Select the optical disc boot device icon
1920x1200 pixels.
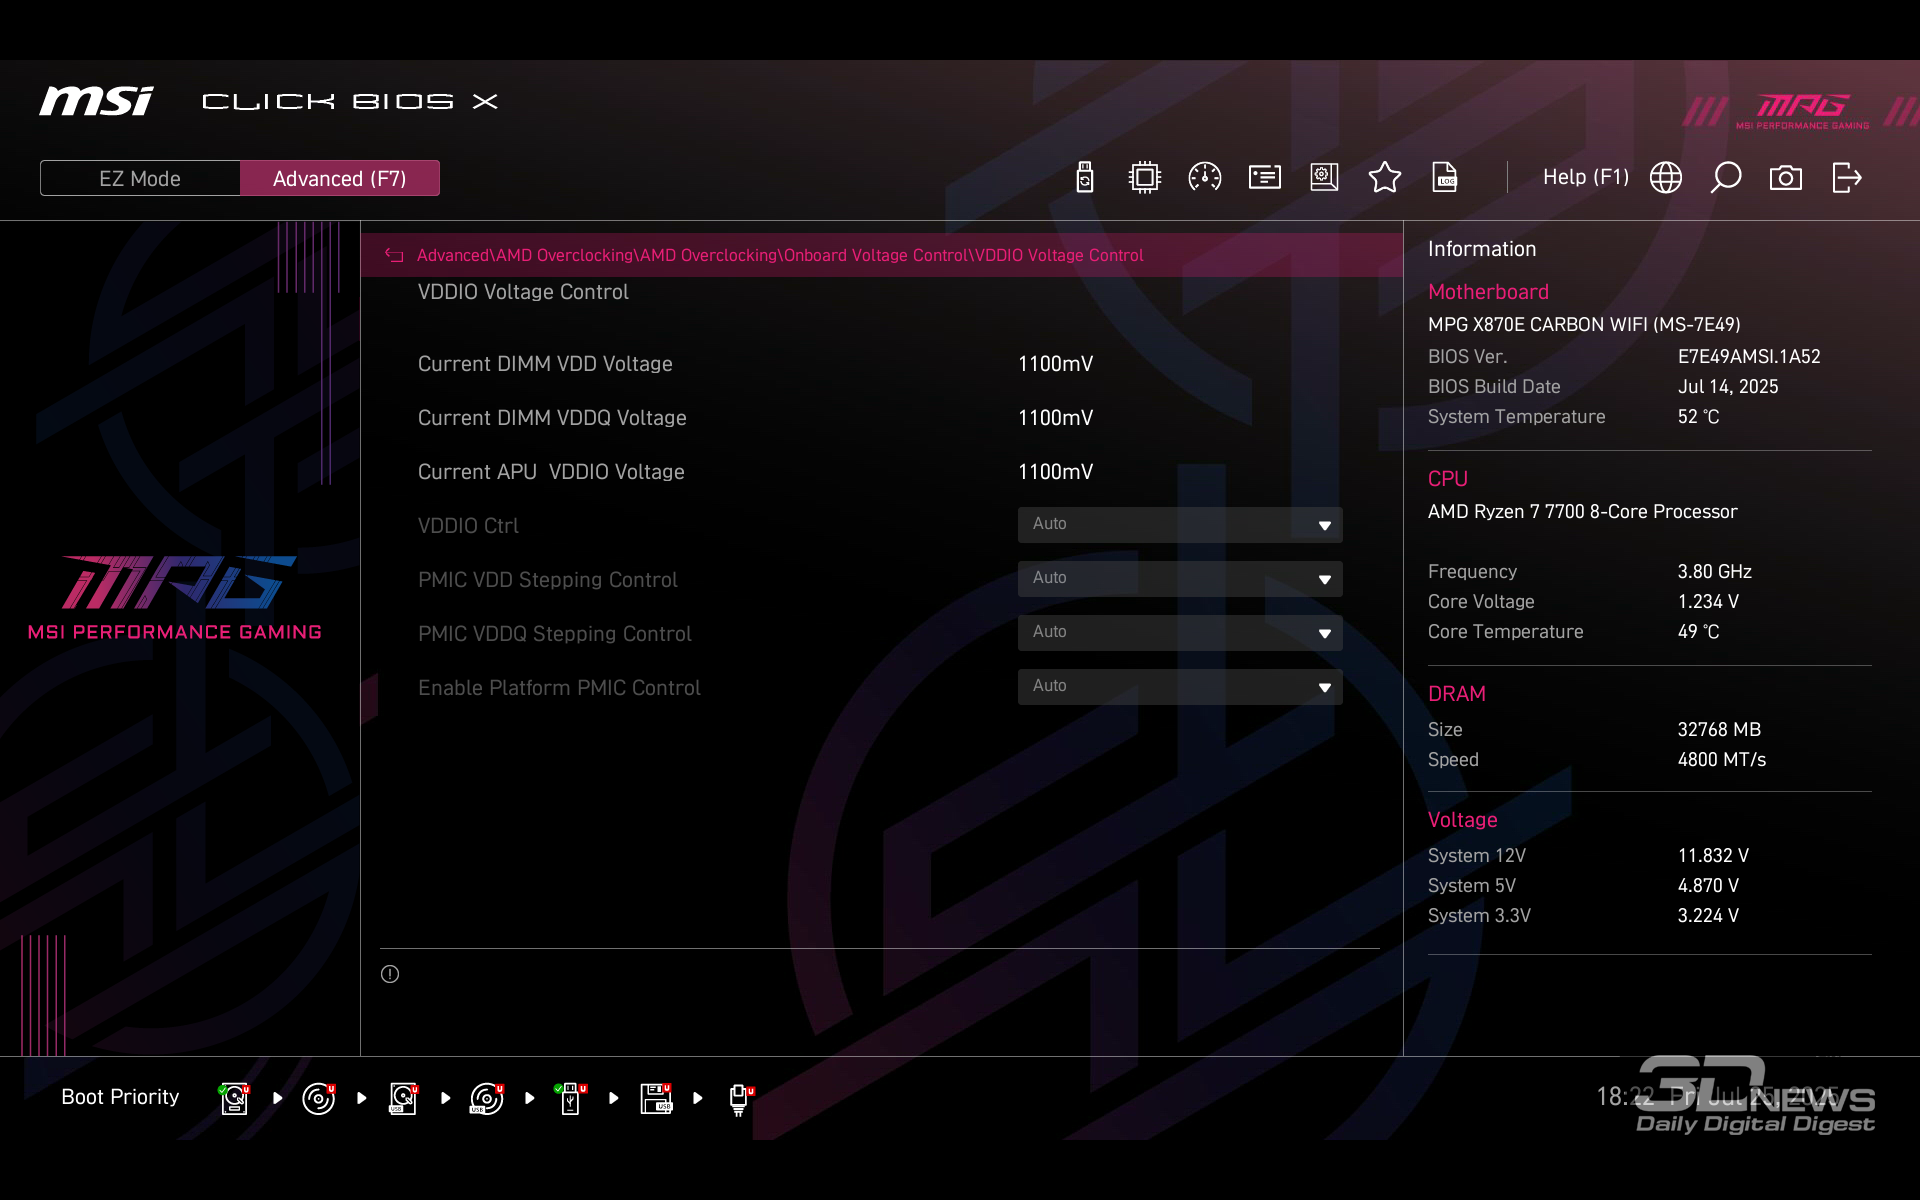click(319, 1098)
